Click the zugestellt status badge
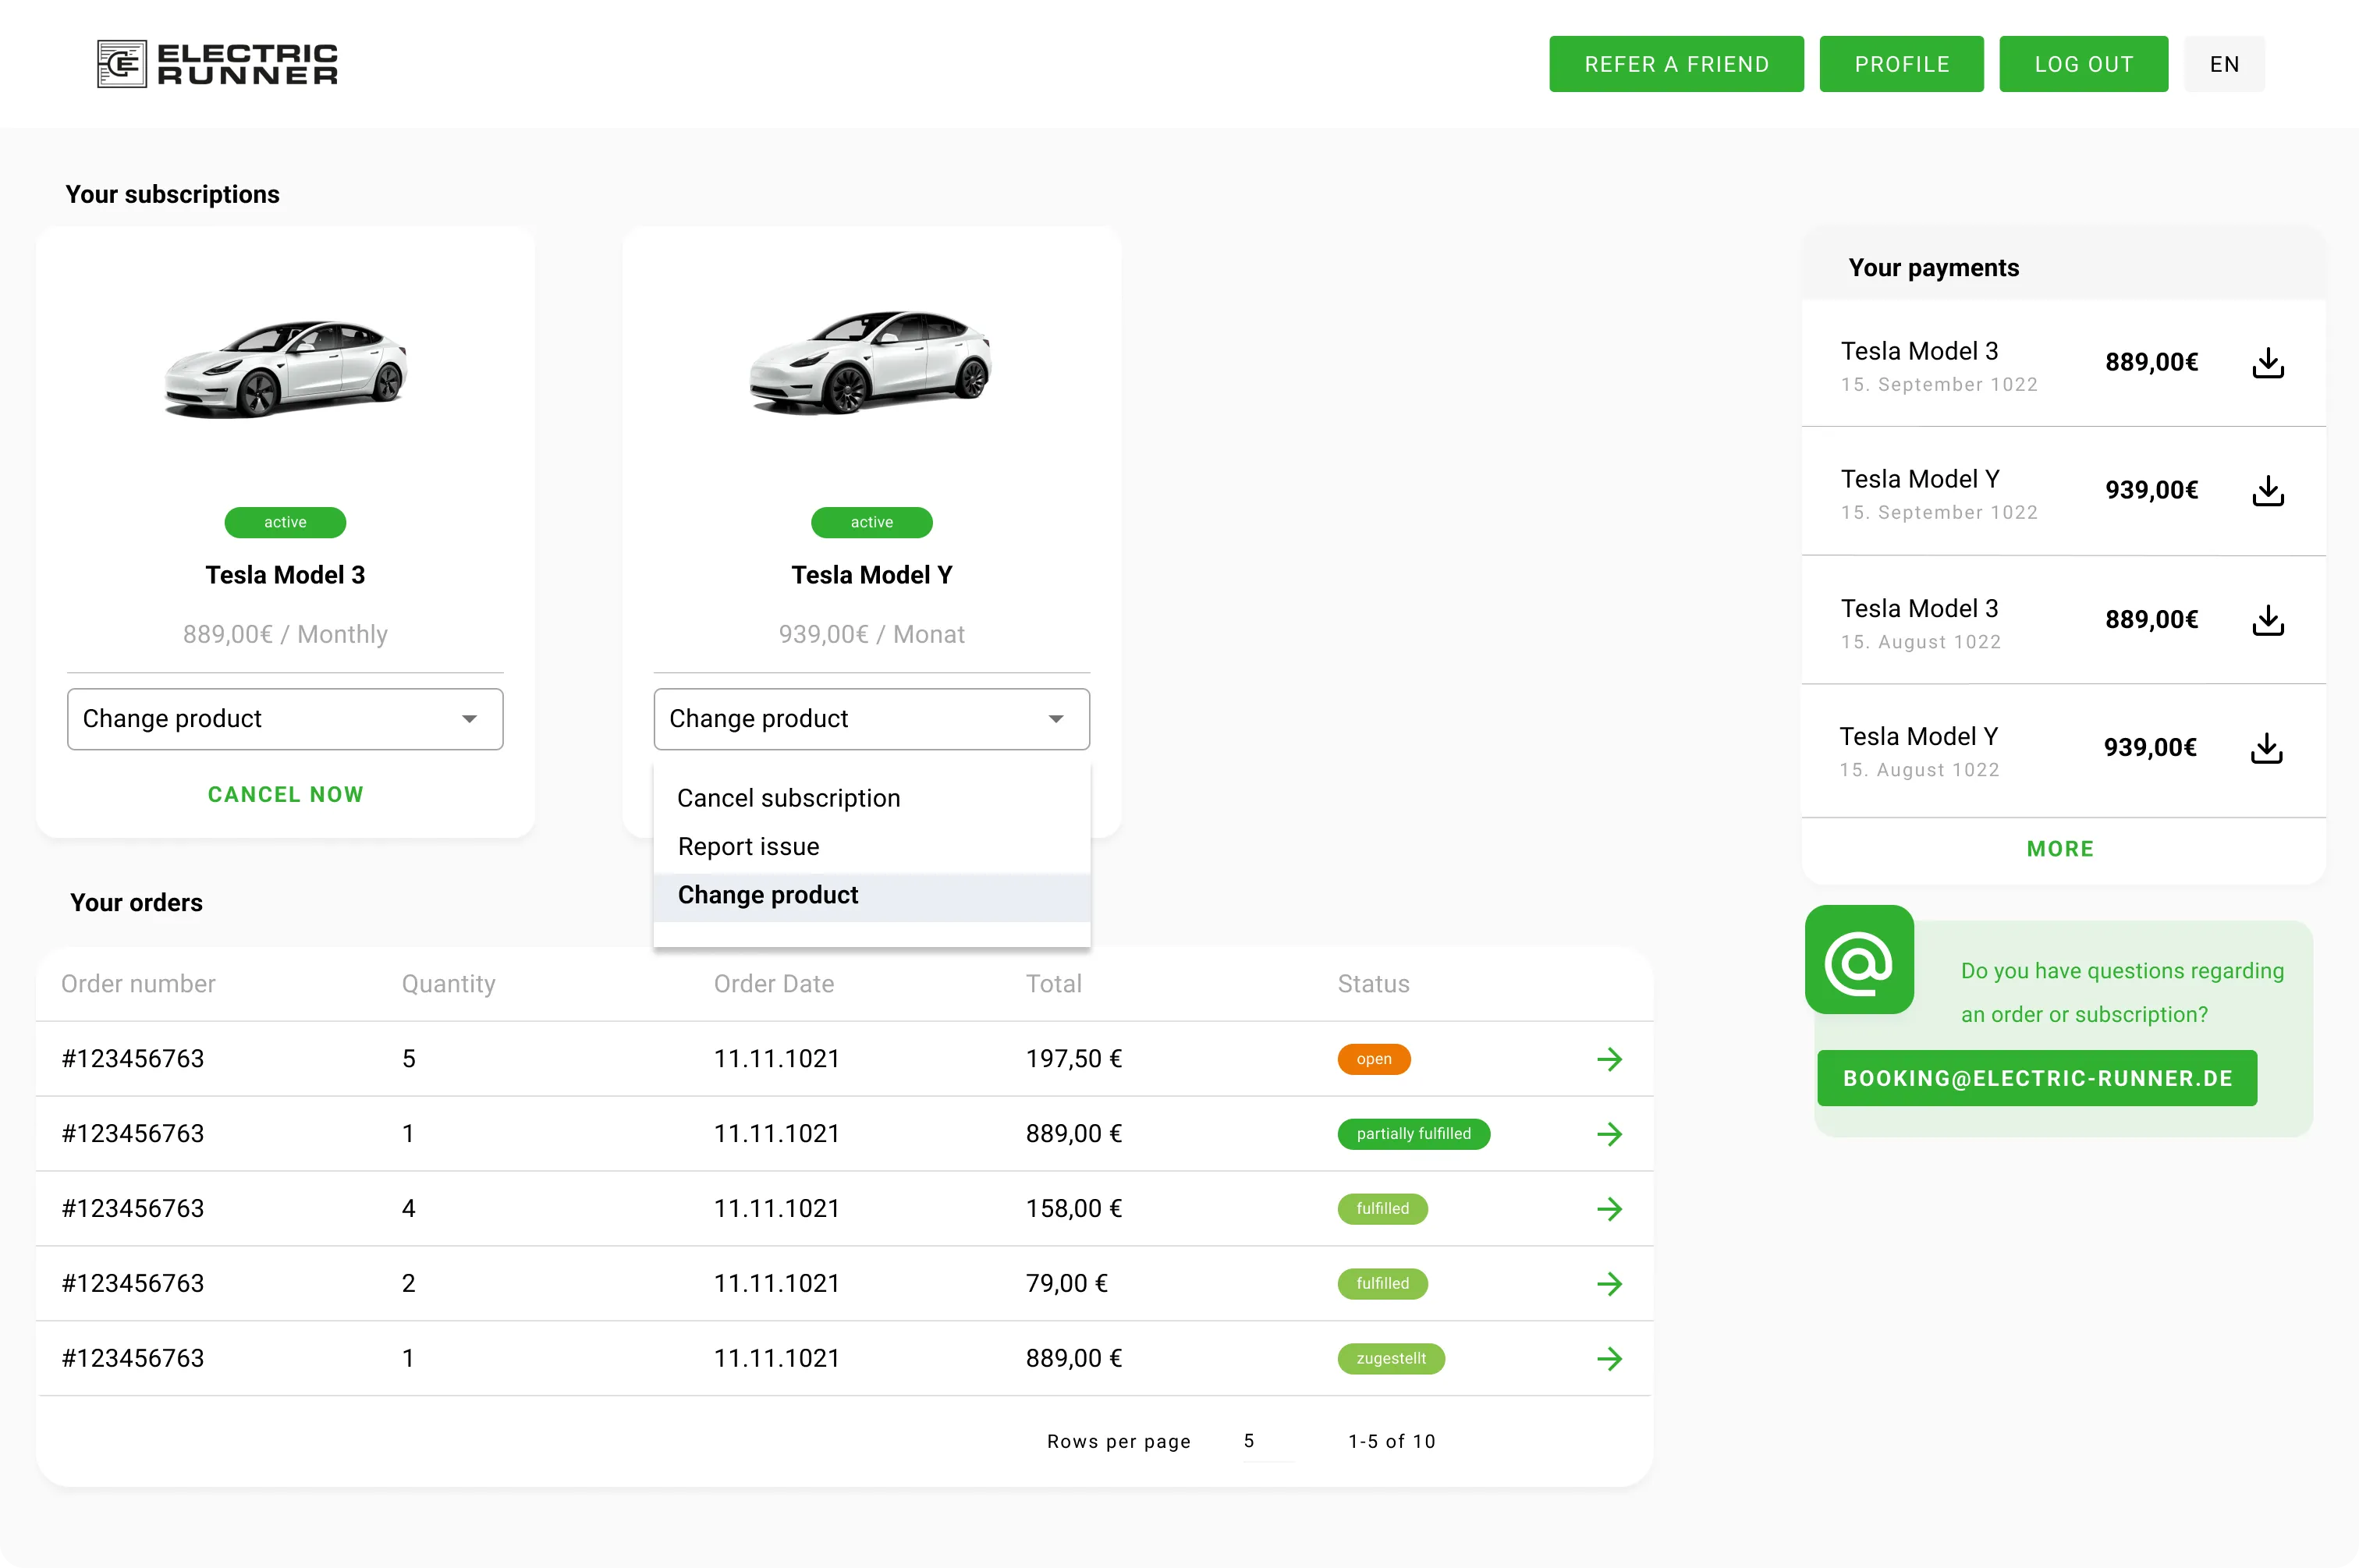 coord(1391,1359)
